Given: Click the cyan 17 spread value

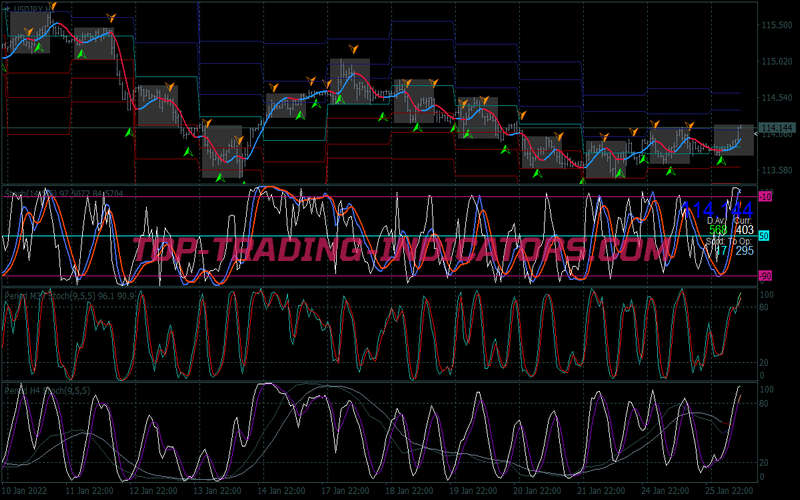Looking at the screenshot, I should tap(721, 251).
